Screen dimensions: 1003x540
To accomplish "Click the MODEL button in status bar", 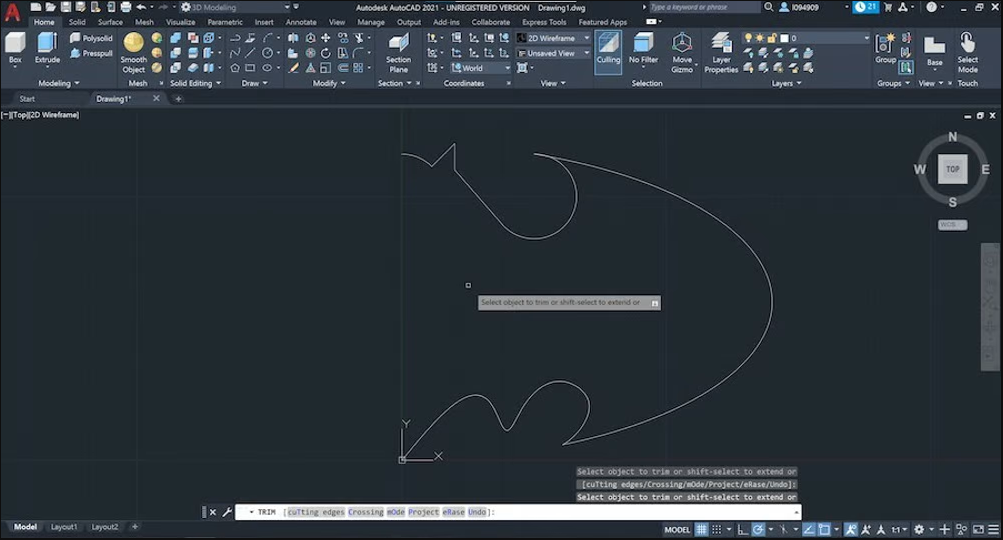I will click(677, 529).
